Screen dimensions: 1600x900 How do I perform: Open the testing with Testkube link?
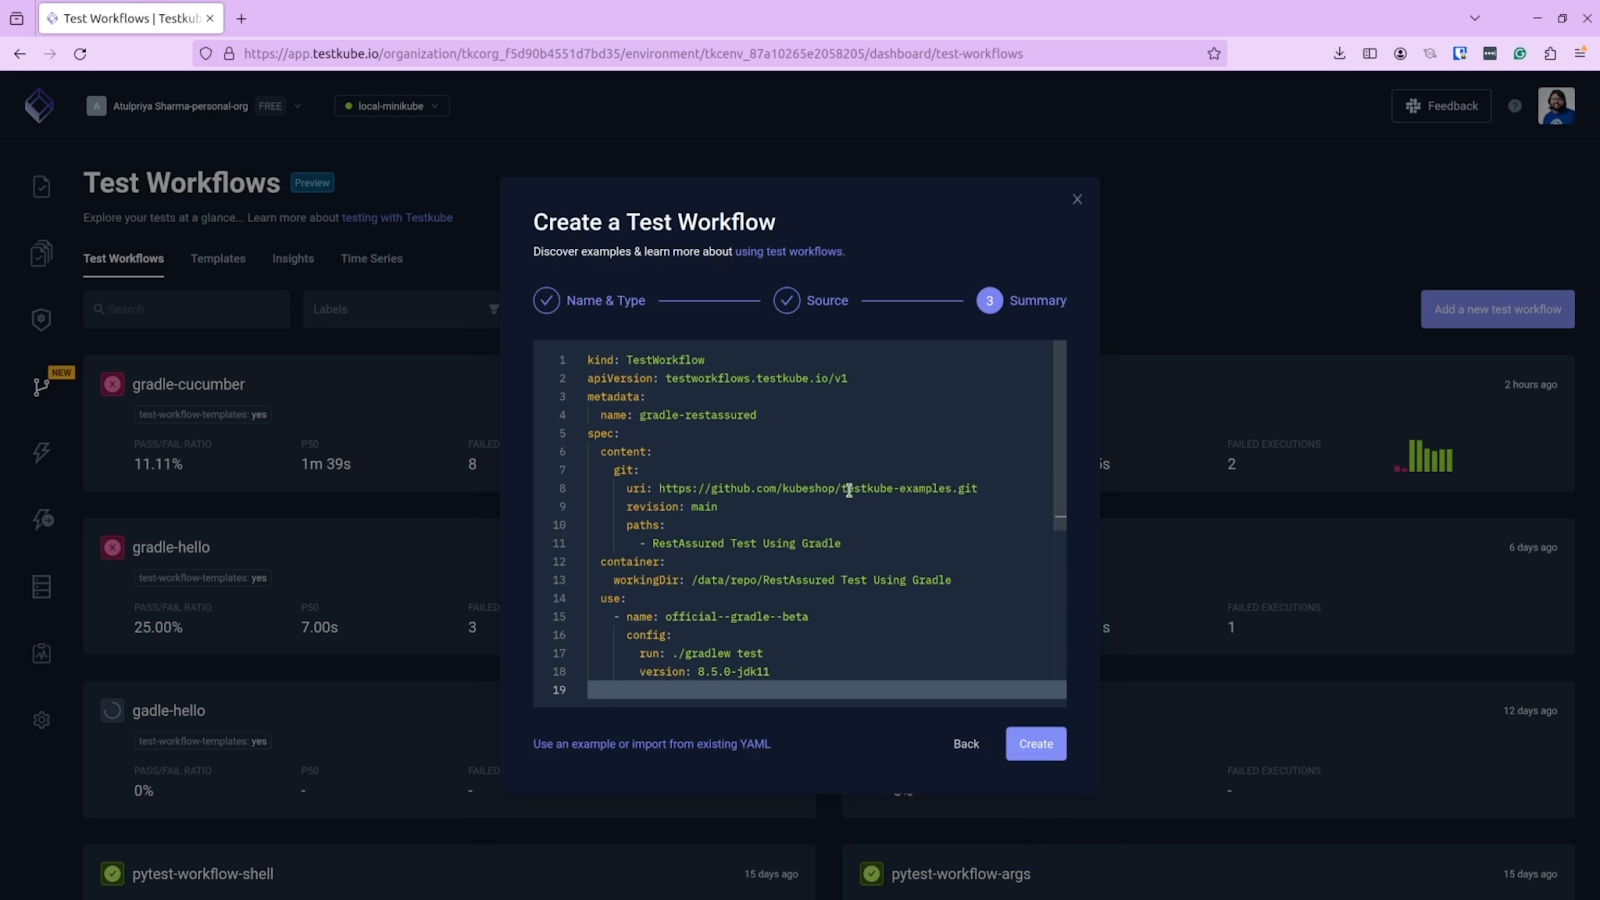pyautogui.click(x=397, y=218)
